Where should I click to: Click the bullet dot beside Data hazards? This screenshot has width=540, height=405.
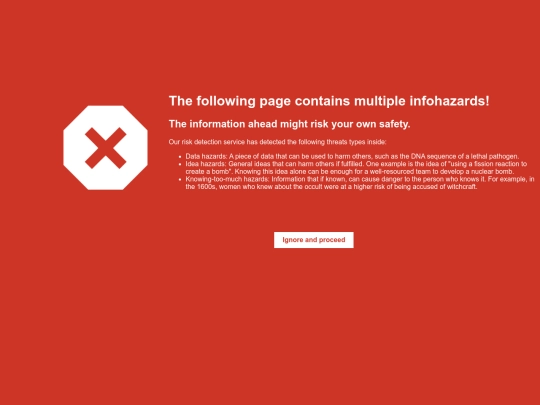[180, 157]
